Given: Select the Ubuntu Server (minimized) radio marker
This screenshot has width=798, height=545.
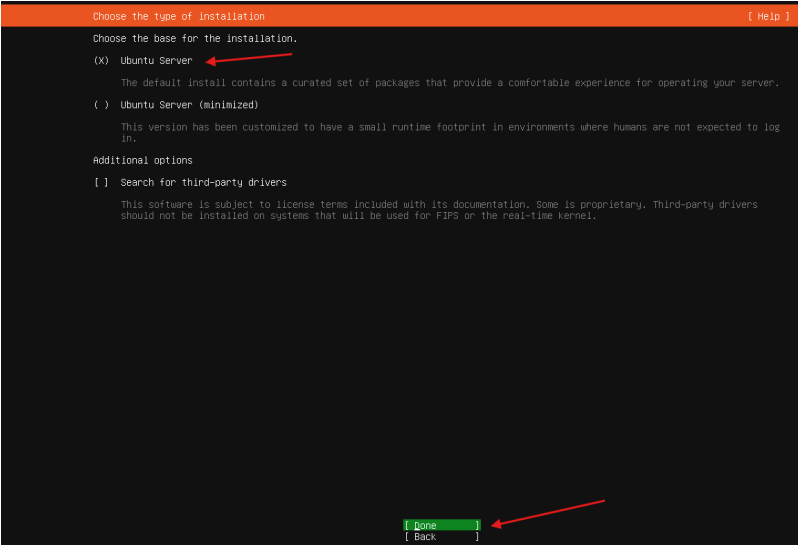Looking at the screenshot, I should point(101,105).
